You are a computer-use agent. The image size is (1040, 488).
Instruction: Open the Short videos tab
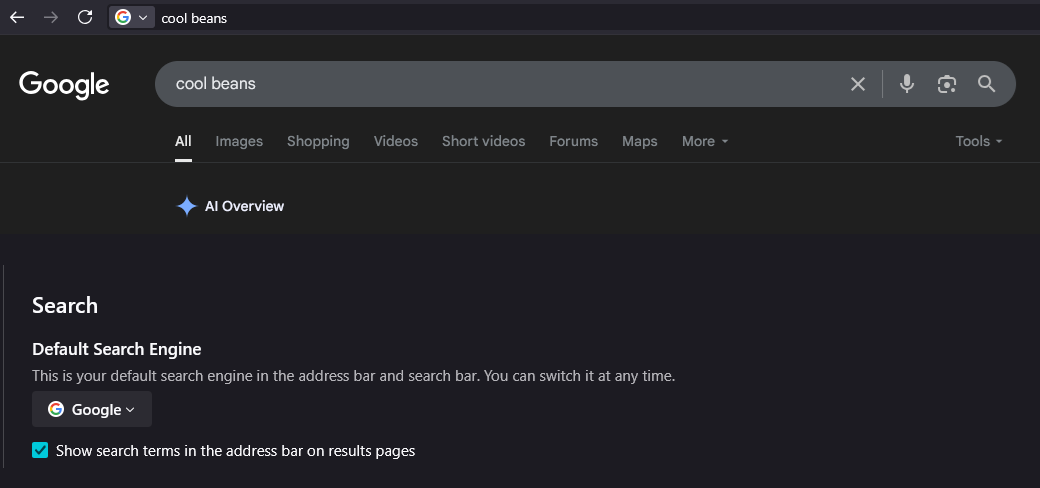click(484, 141)
